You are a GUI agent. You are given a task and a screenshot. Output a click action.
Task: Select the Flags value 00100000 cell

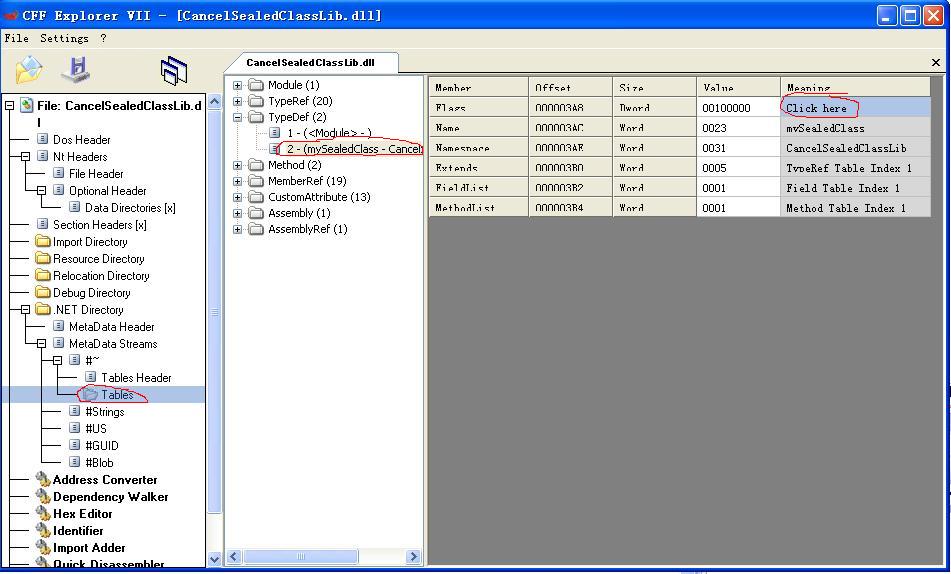(x=738, y=108)
